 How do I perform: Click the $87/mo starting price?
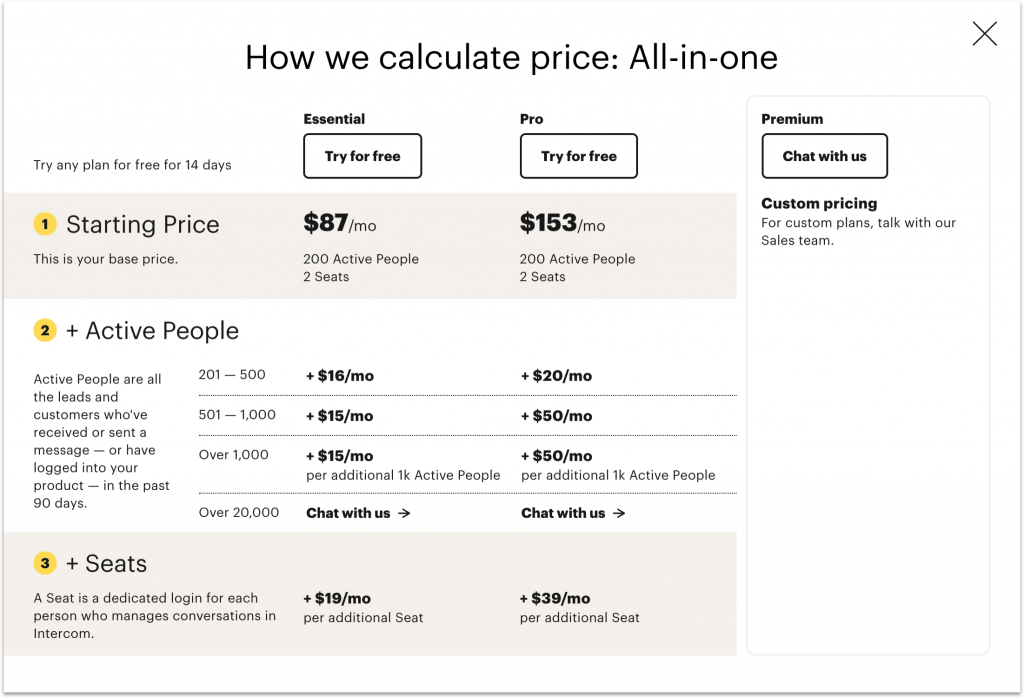337,224
